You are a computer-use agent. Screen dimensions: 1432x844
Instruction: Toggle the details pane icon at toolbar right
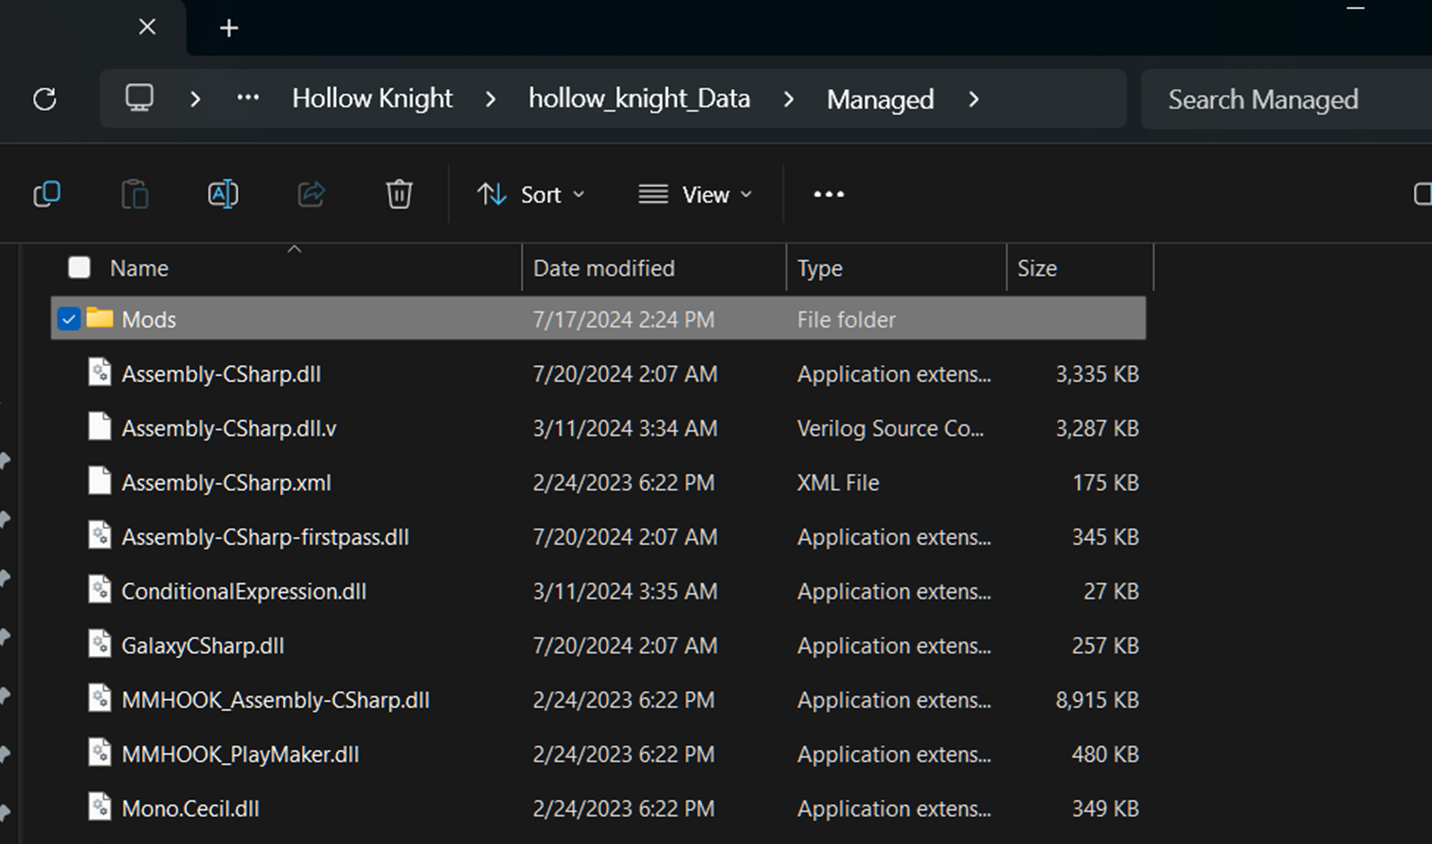click(x=1422, y=194)
